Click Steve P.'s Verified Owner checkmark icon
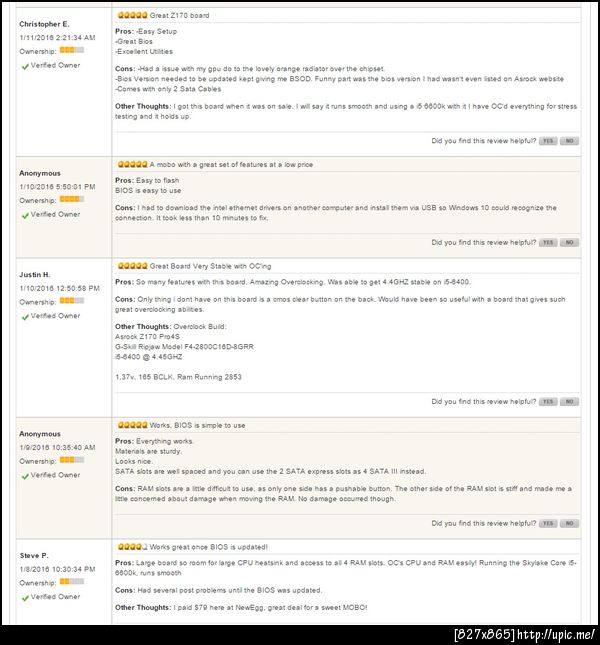Image resolution: width=600 pixels, height=645 pixels. tap(25, 597)
